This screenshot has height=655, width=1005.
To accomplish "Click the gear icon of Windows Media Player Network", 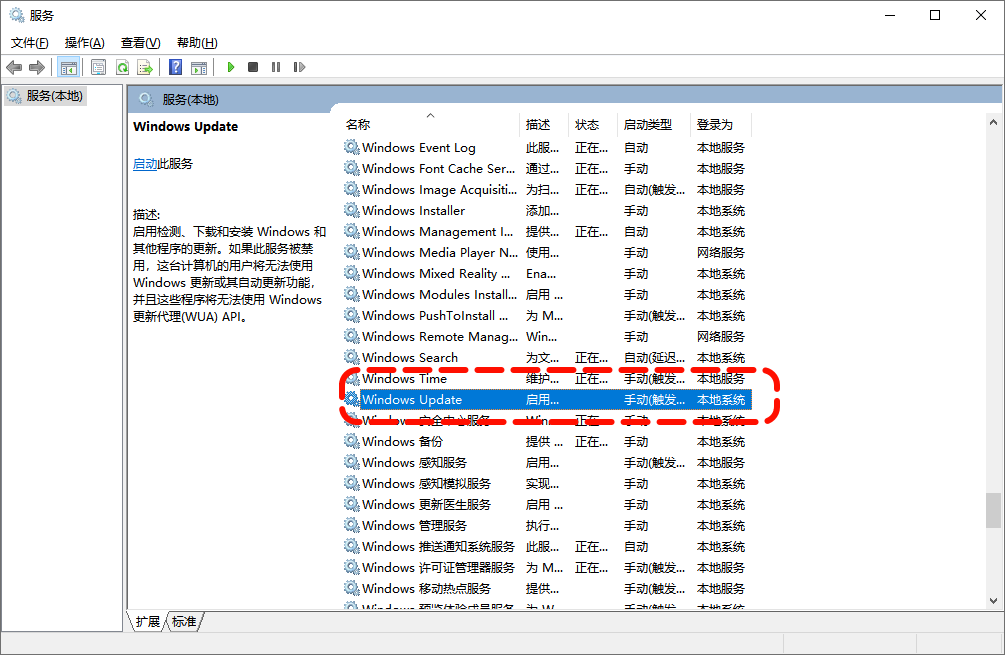I will pos(351,253).
